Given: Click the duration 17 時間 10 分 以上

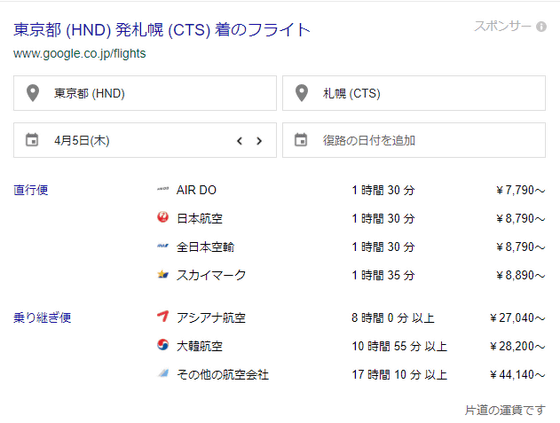Looking at the screenshot, I should tap(399, 375).
